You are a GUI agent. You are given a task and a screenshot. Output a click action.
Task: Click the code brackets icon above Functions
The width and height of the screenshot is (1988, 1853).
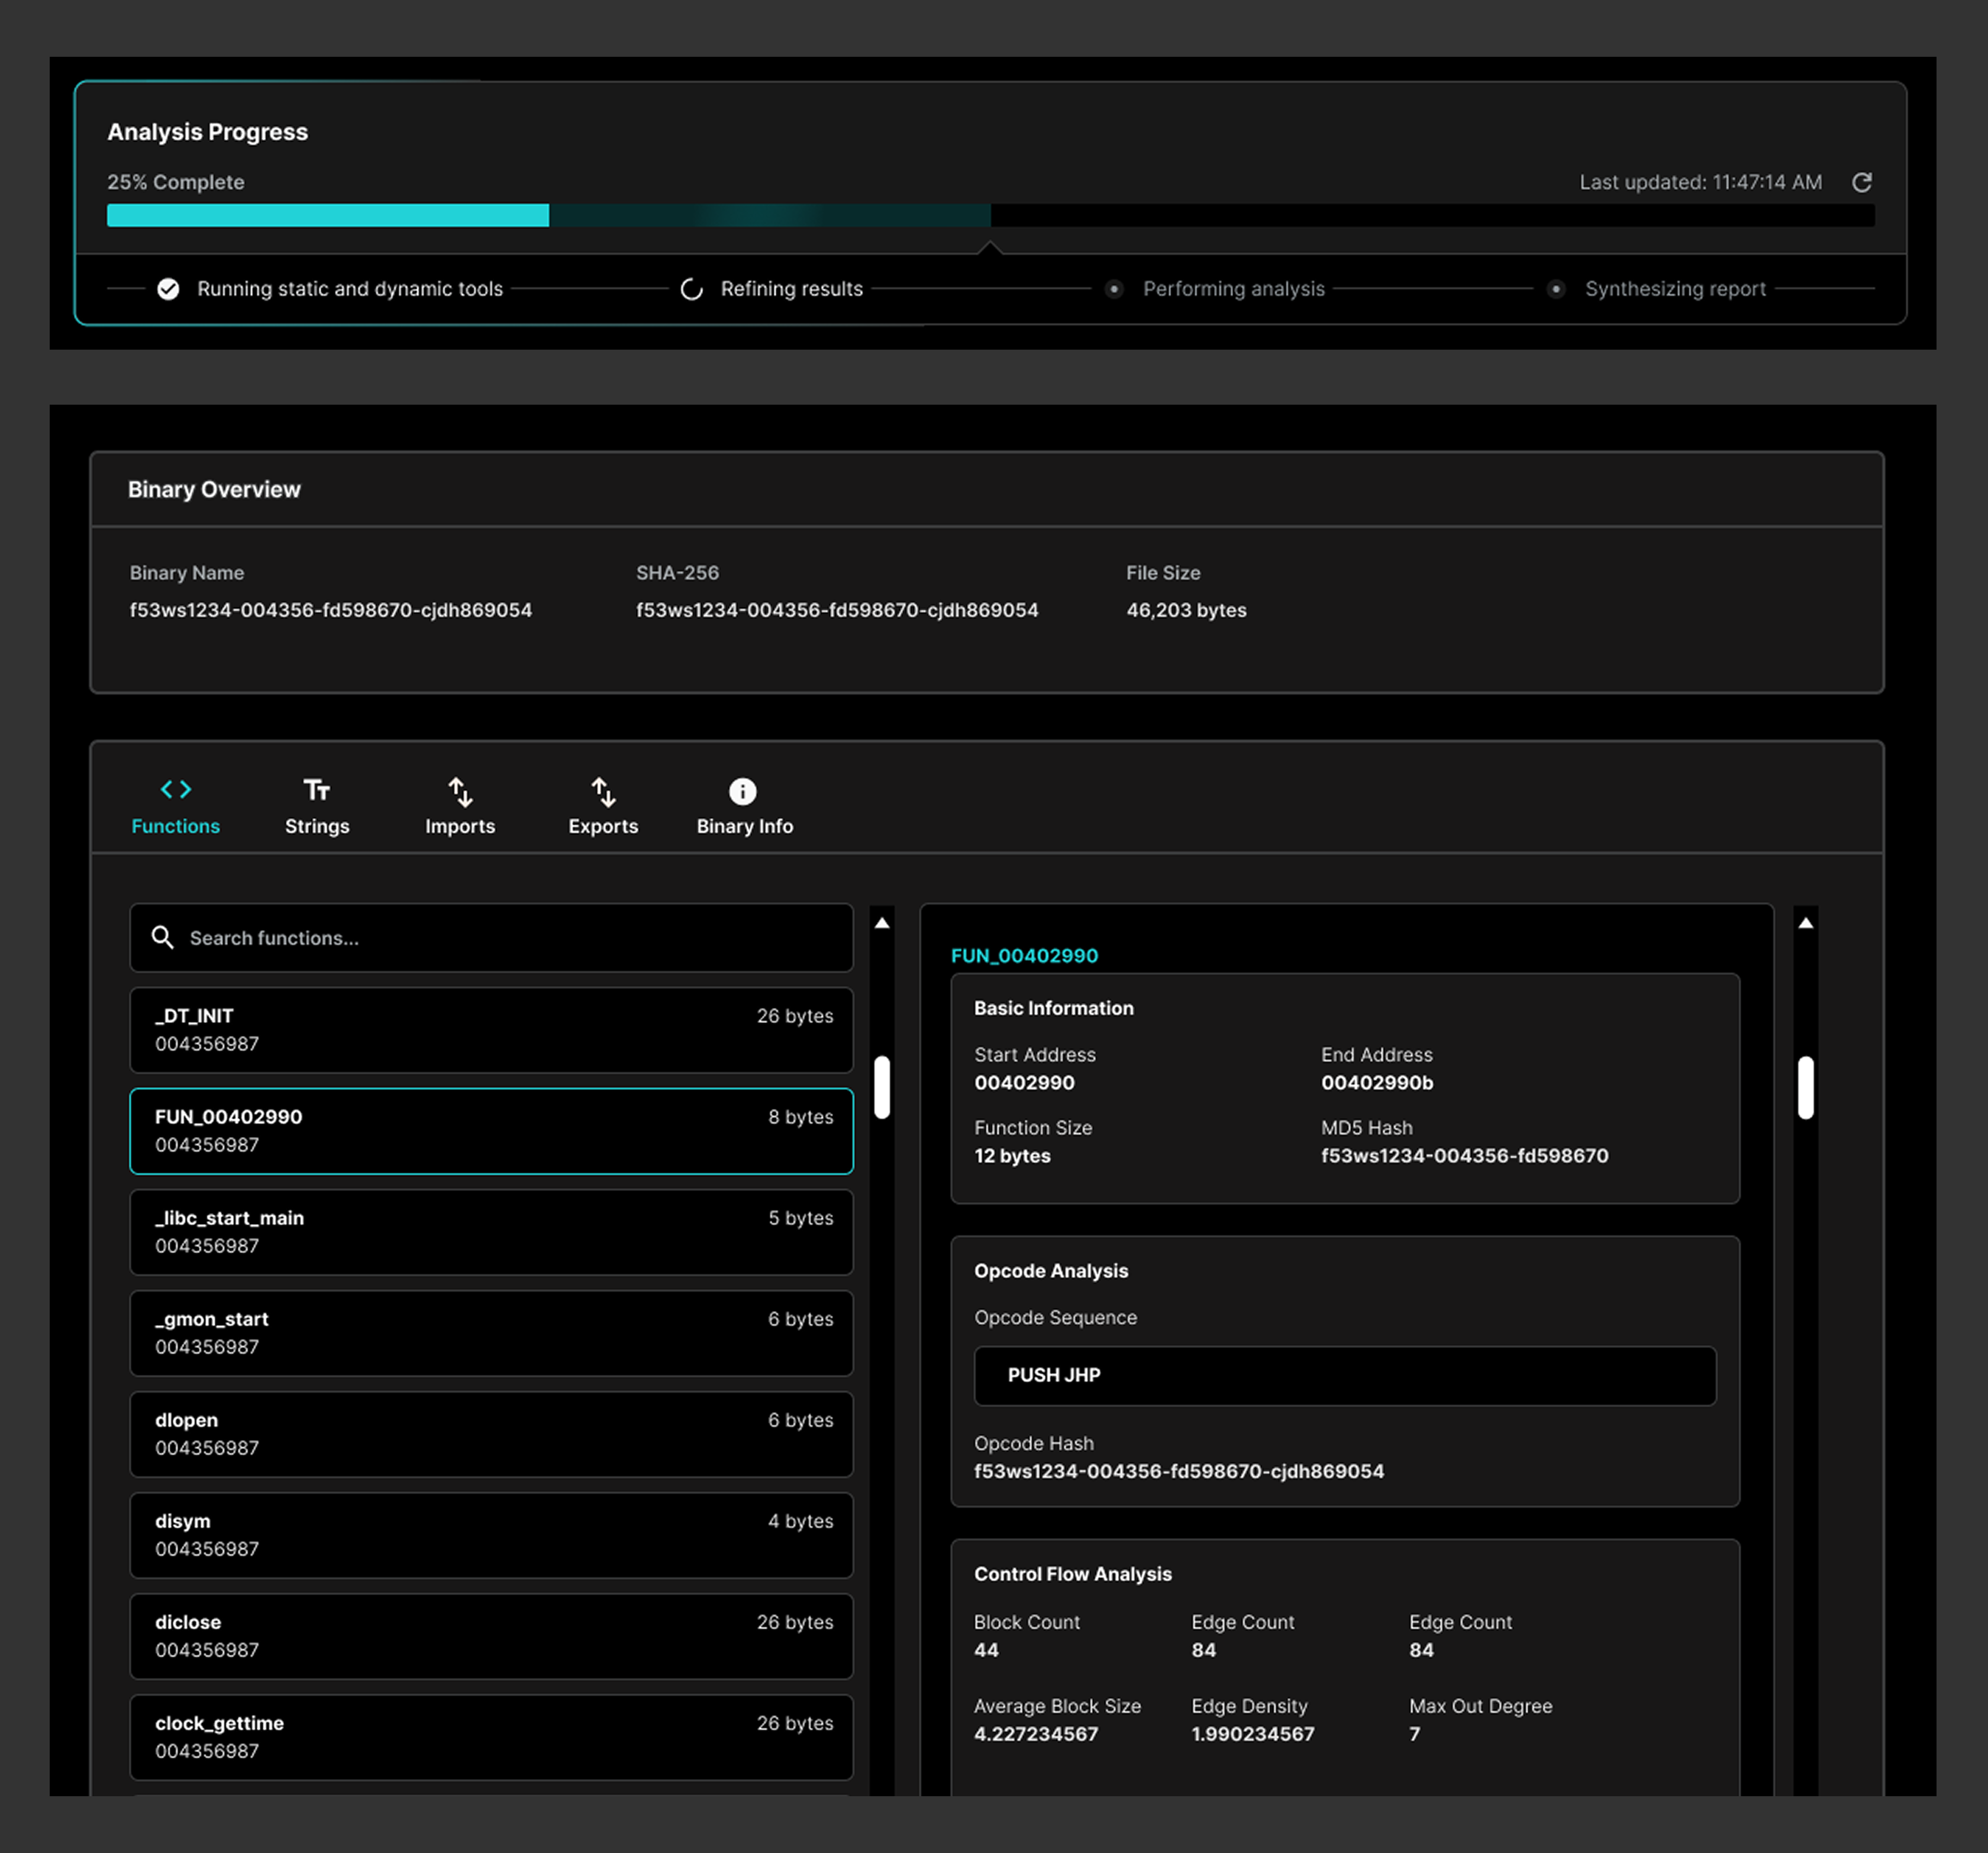pyautogui.click(x=176, y=789)
